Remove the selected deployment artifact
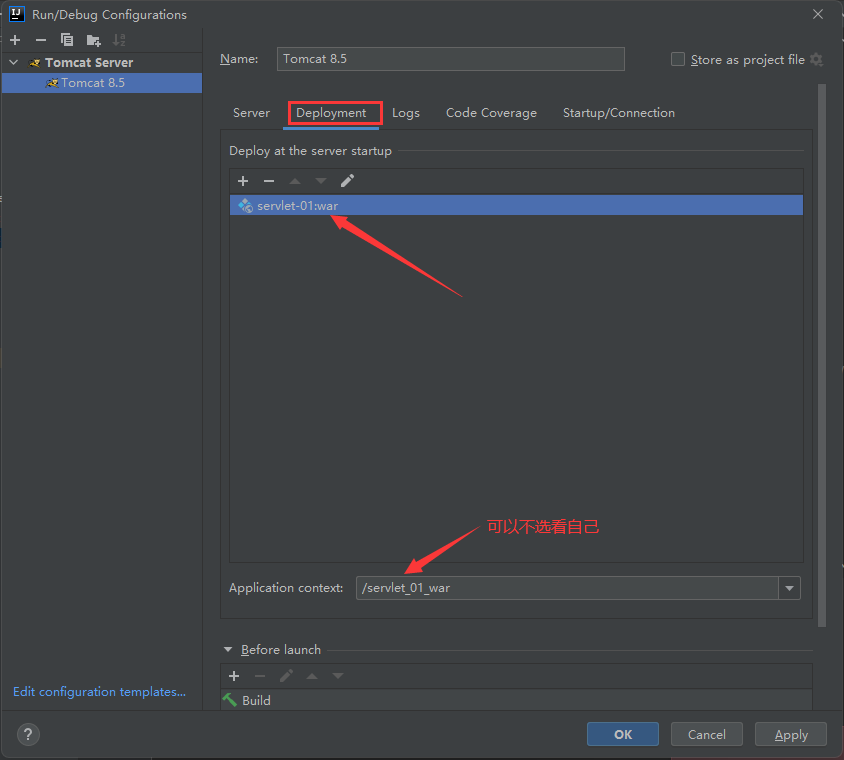Image resolution: width=844 pixels, height=760 pixels. (269, 181)
